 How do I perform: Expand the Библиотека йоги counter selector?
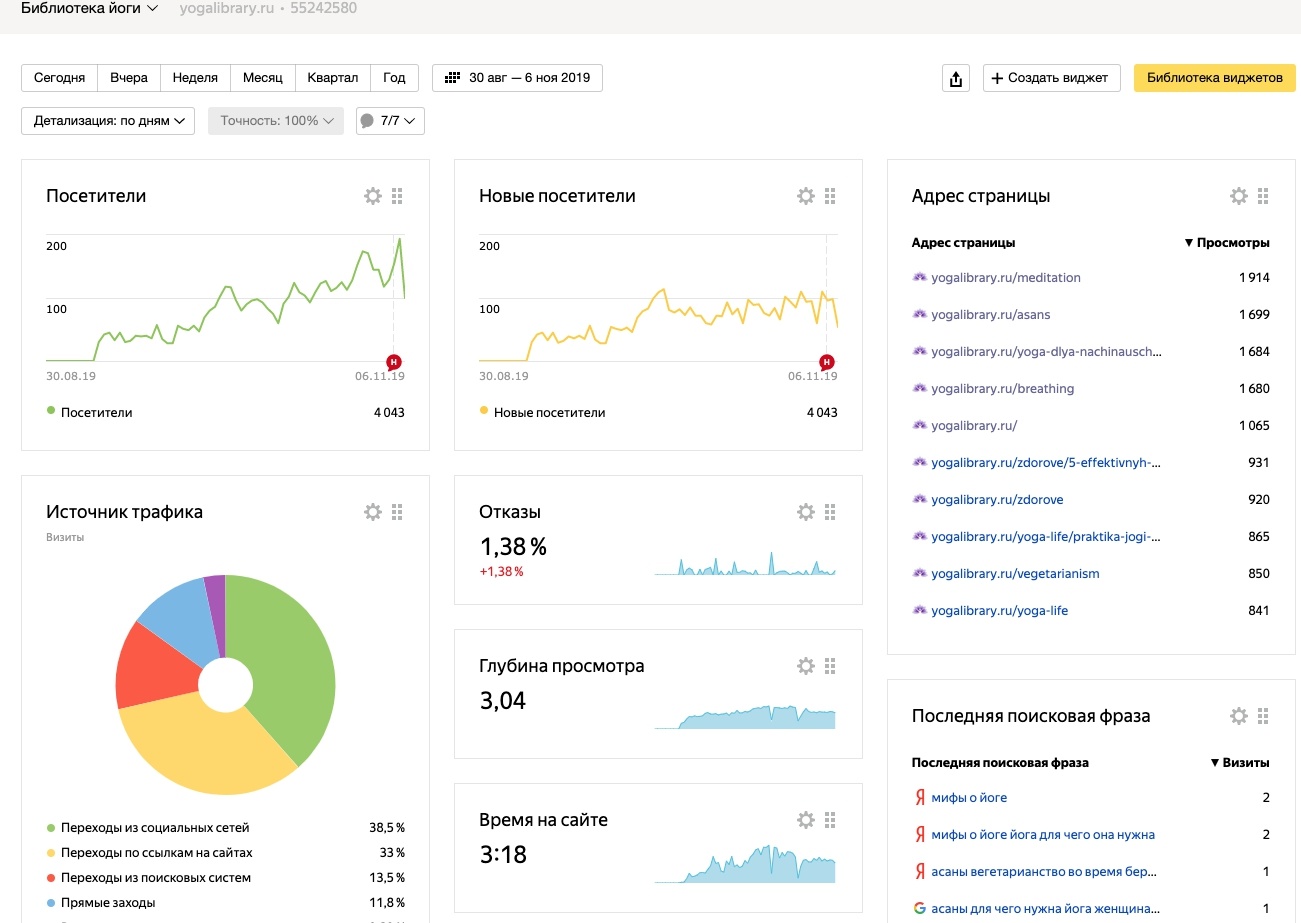pos(89,9)
